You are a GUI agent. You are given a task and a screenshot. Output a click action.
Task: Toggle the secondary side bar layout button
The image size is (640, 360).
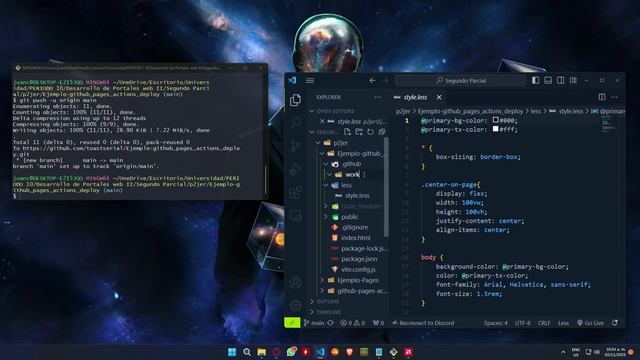tap(561, 80)
